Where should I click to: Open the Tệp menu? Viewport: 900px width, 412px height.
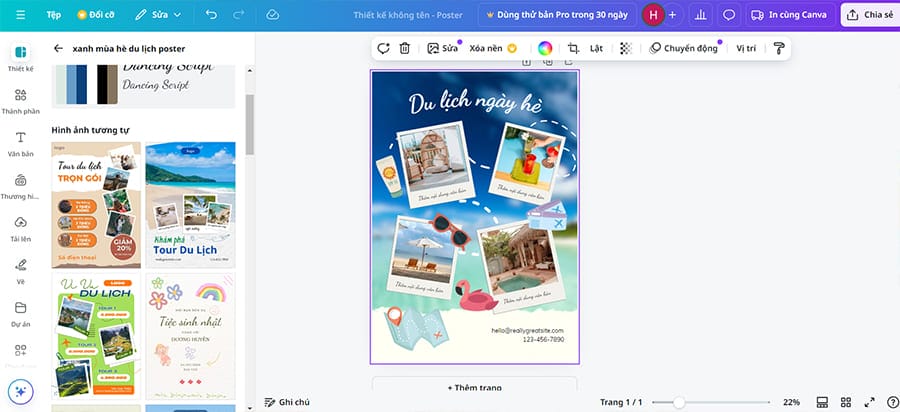[x=53, y=15]
